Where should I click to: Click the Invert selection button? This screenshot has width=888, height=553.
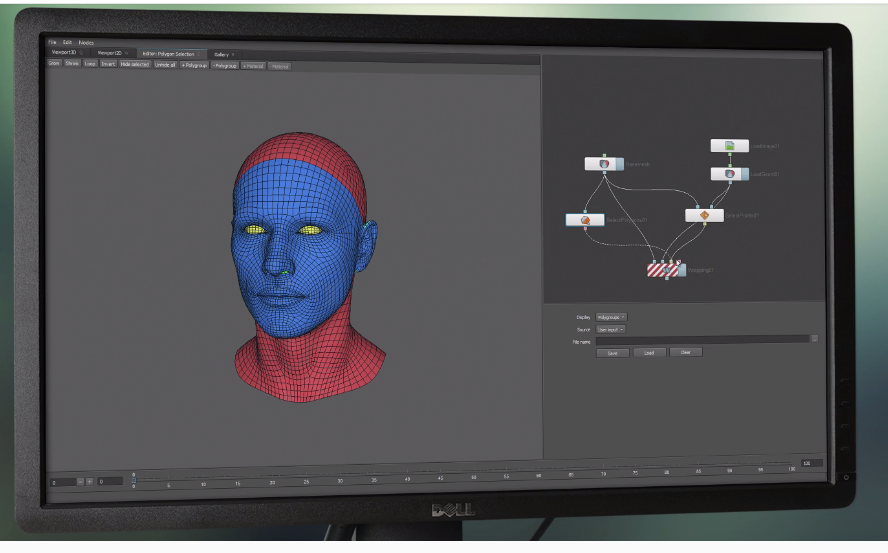click(x=108, y=64)
